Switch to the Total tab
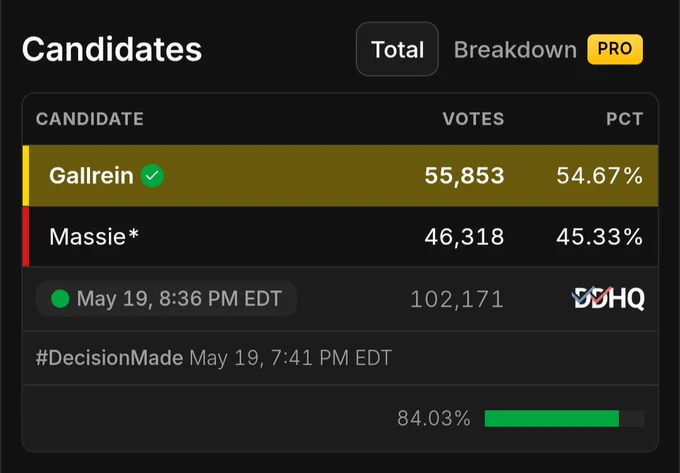Image resolution: width=680 pixels, height=473 pixels. click(397, 49)
